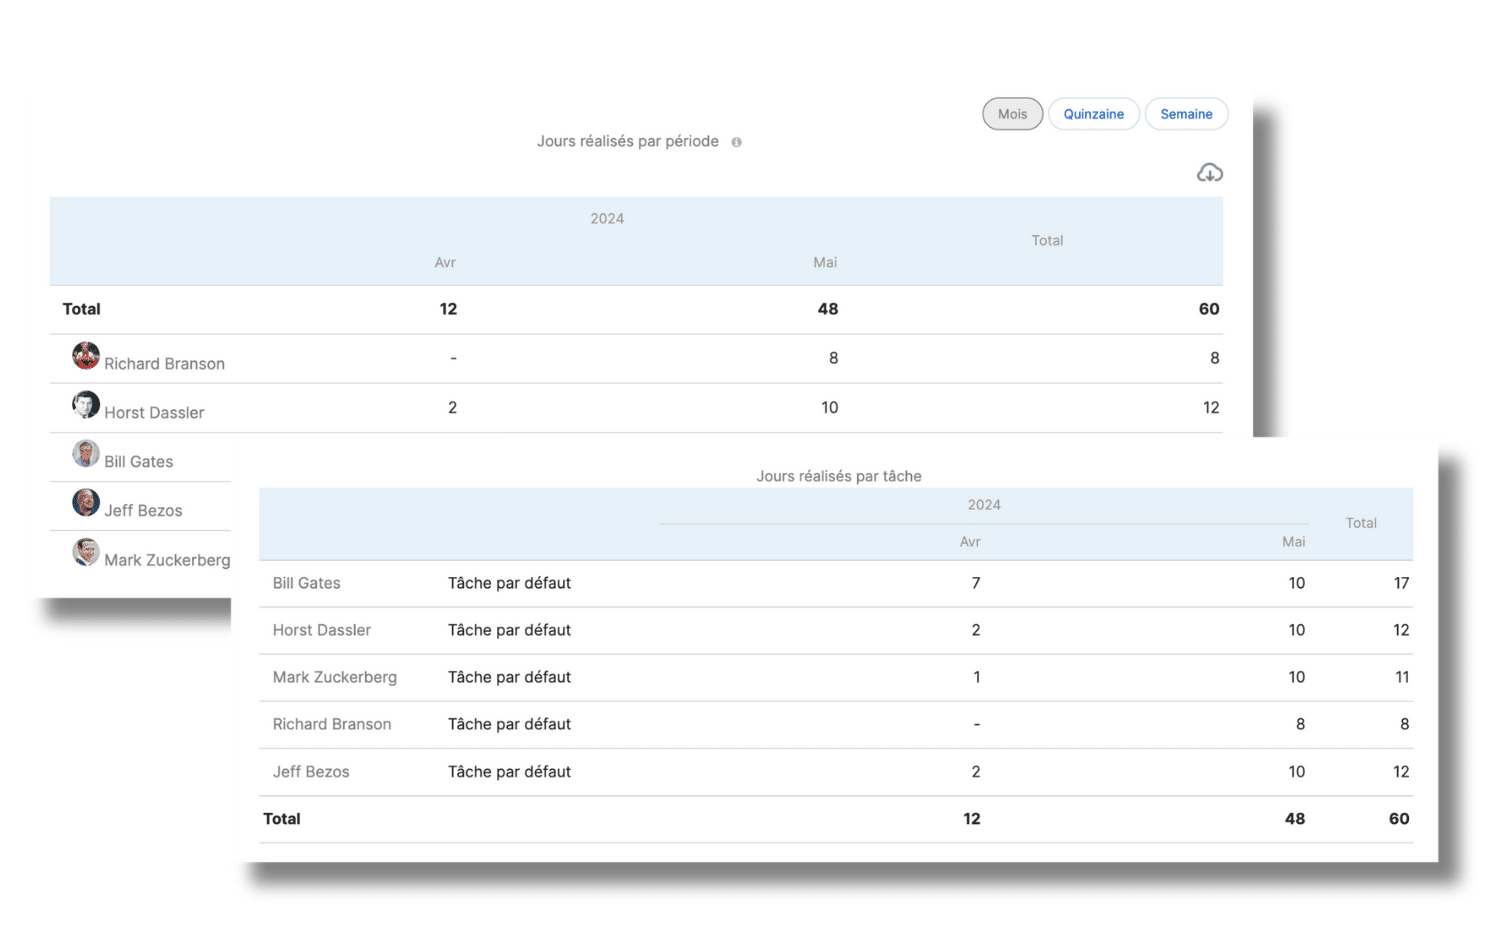Image resolution: width=1506 pixels, height=936 pixels.
Task: Click Mai total 48 in task table
Action: coord(1295,819)
